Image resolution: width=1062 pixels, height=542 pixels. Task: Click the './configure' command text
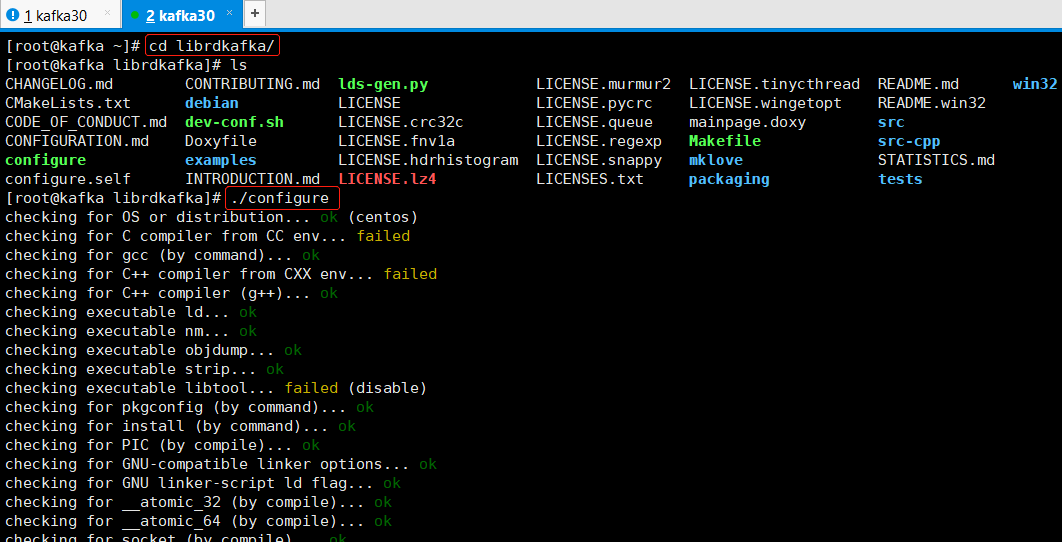point(280,199)
